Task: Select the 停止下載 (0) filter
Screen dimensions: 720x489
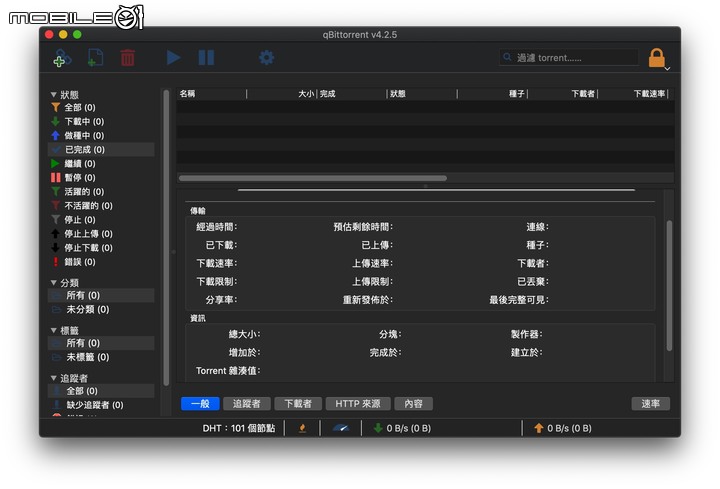Action: [101, 248]
